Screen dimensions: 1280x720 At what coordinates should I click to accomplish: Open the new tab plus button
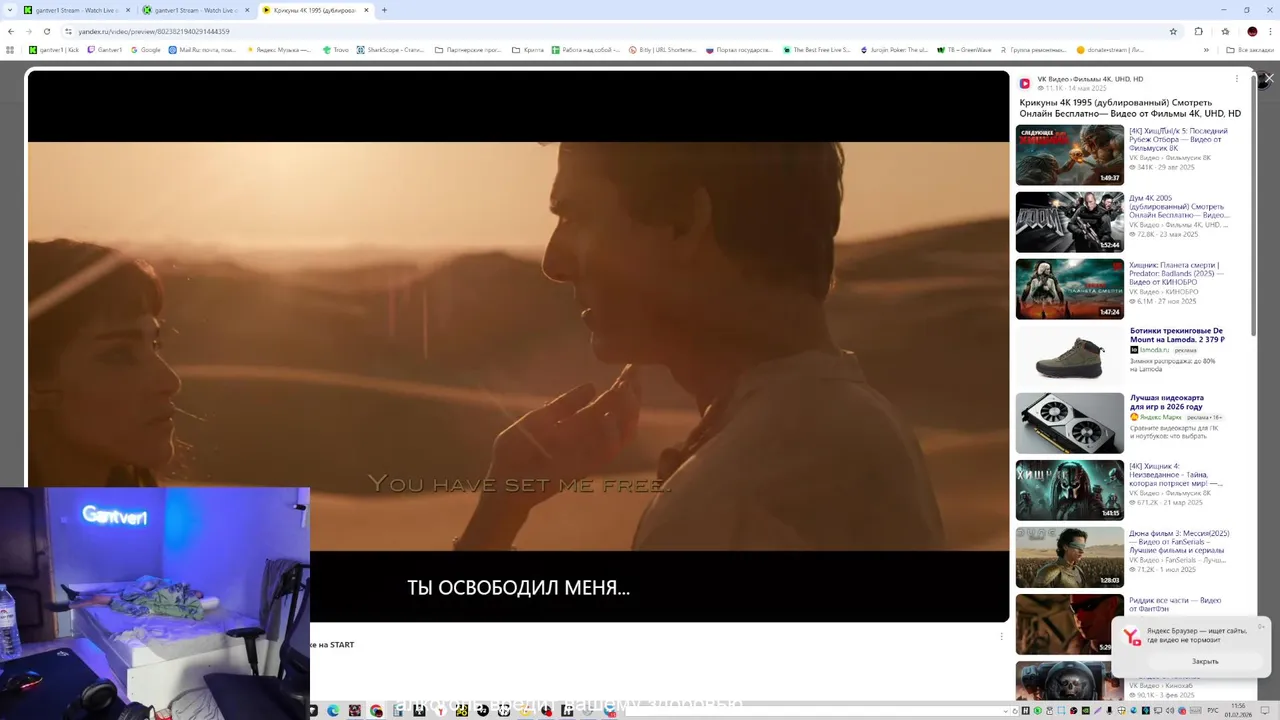(384, 10)
